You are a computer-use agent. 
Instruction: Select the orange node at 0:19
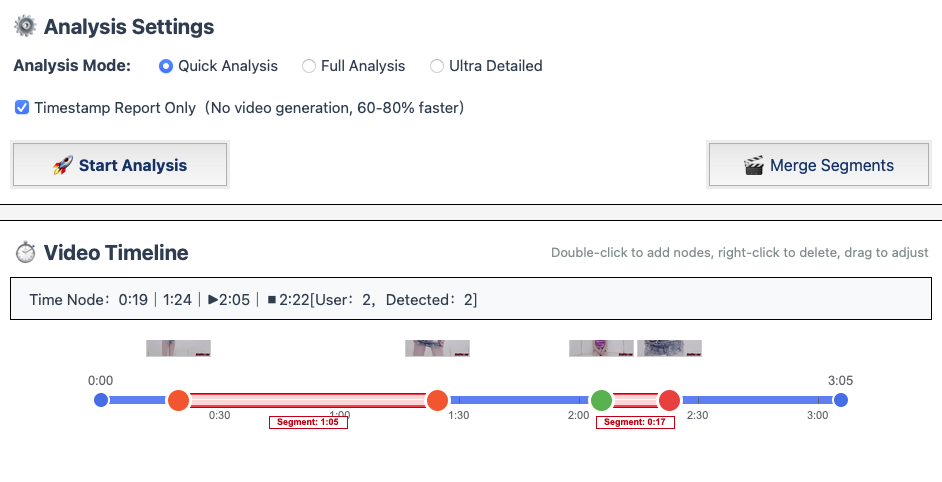point(178,401)
